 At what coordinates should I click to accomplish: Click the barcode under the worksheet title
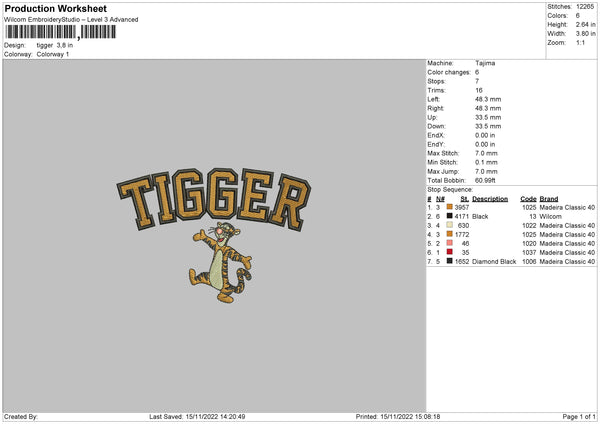pos(60,32)
